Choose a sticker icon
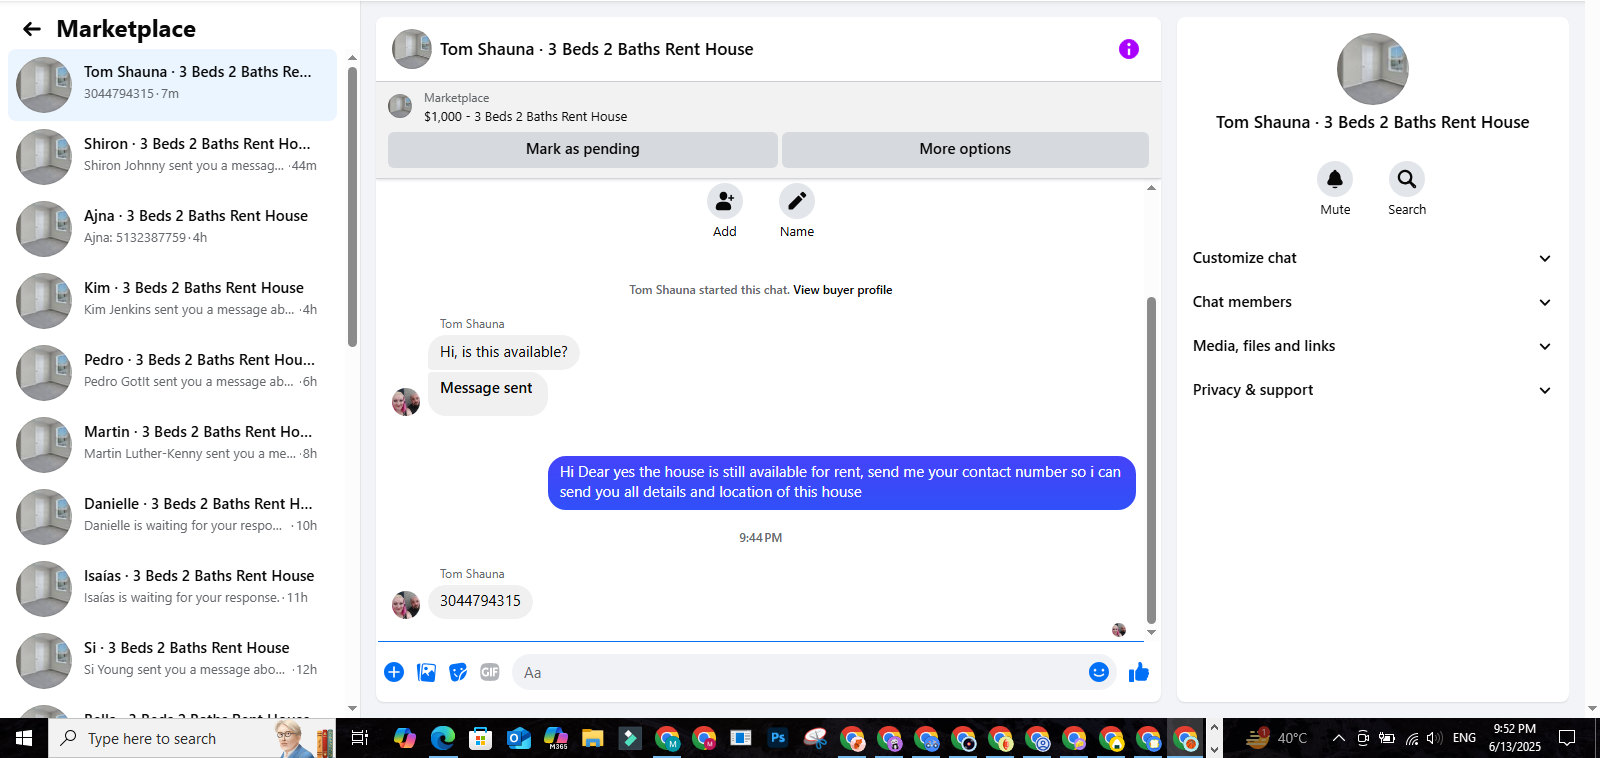The image size is (1600, 758). [x=458, y=672]
